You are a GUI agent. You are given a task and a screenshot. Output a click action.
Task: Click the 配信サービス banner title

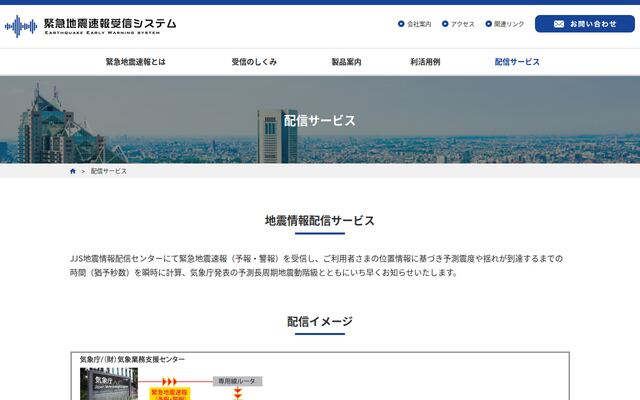(x=320, y=121)
